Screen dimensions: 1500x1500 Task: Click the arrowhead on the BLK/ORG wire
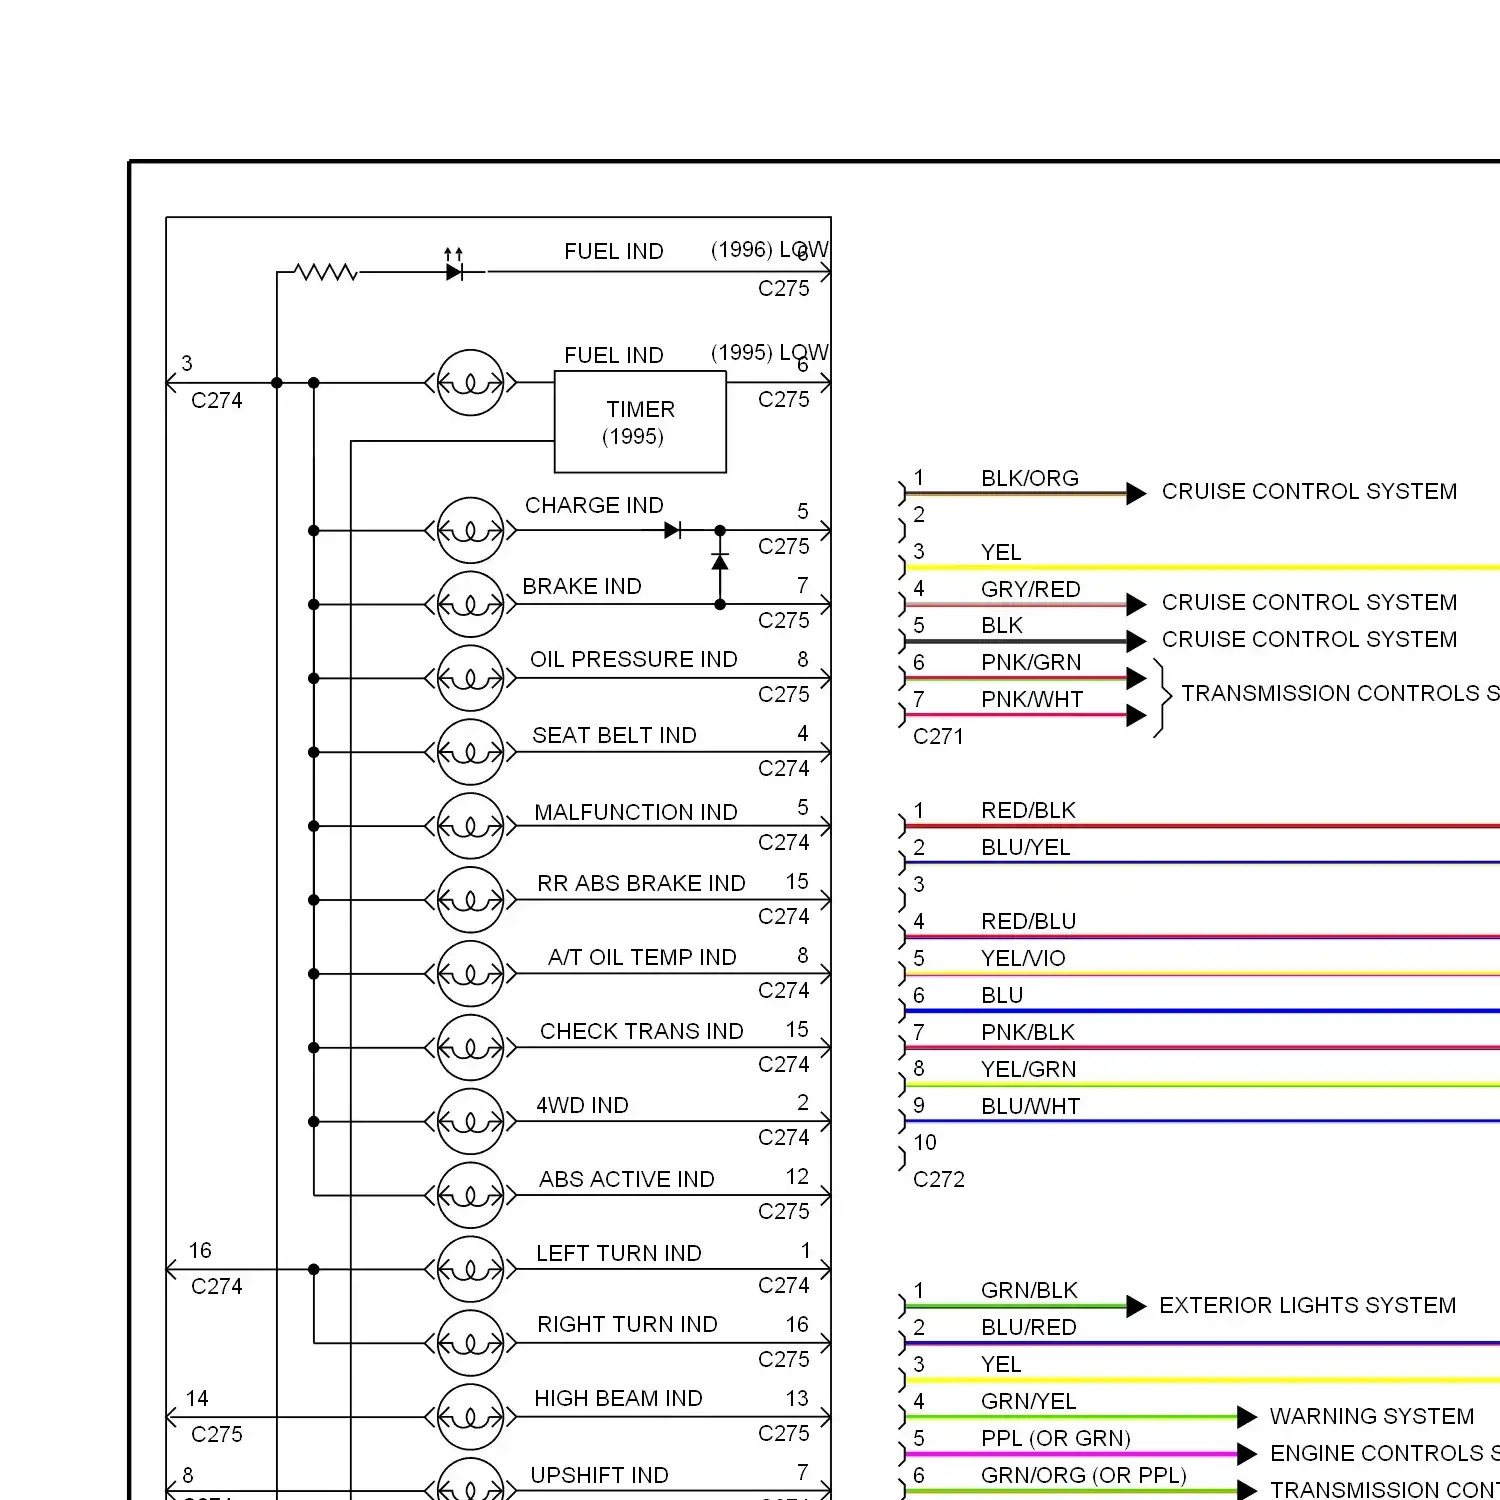click(1136, 493)
